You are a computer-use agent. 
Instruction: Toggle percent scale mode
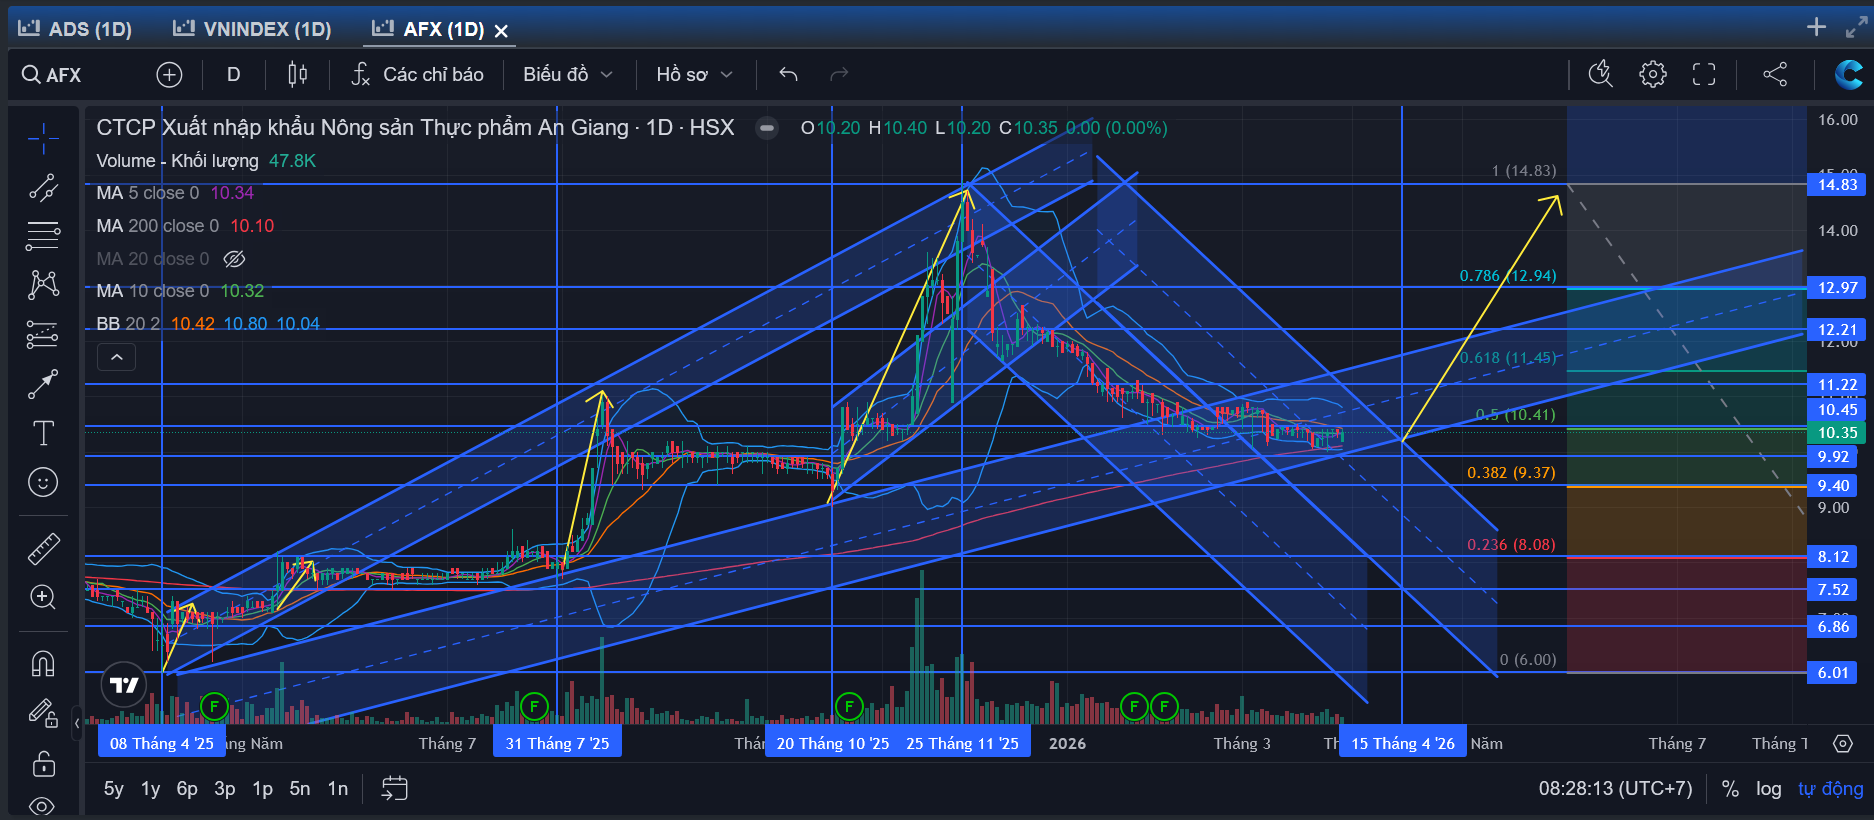1730,789
